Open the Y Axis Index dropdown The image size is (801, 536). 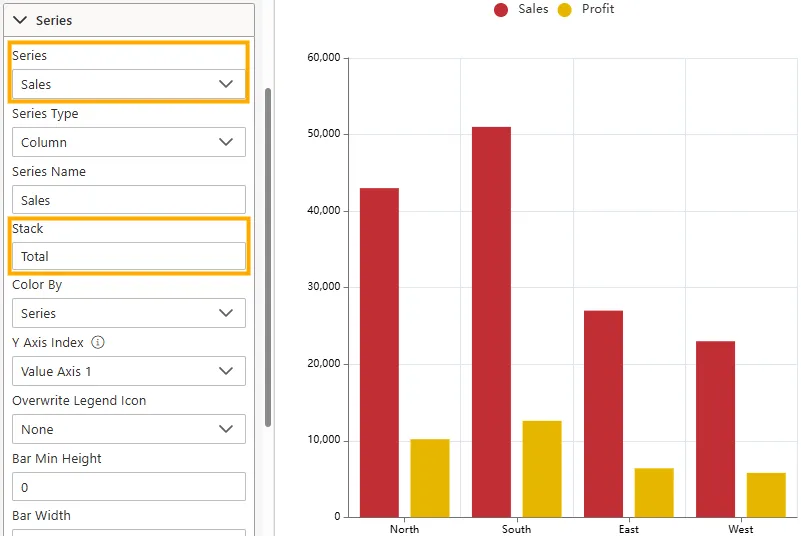click(x=128, y=371)
